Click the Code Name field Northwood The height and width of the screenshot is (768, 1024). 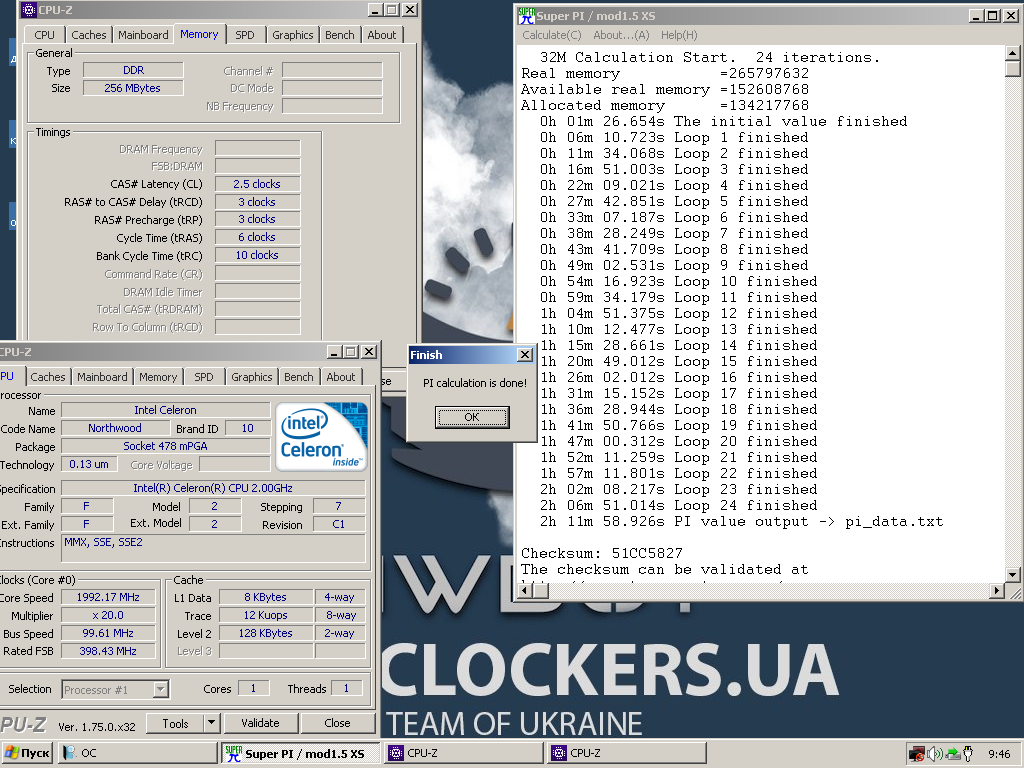click(x=115, y=428)
